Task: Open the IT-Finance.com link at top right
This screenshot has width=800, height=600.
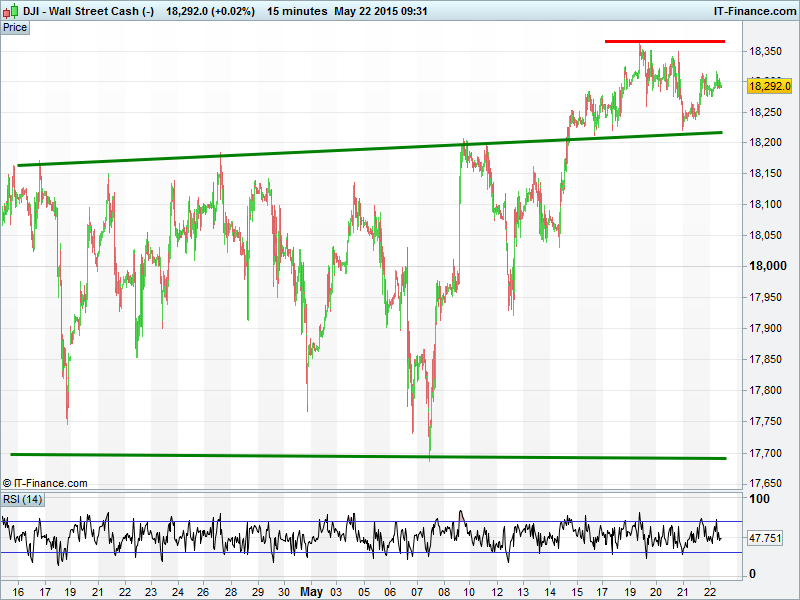Action: [753, 11]
